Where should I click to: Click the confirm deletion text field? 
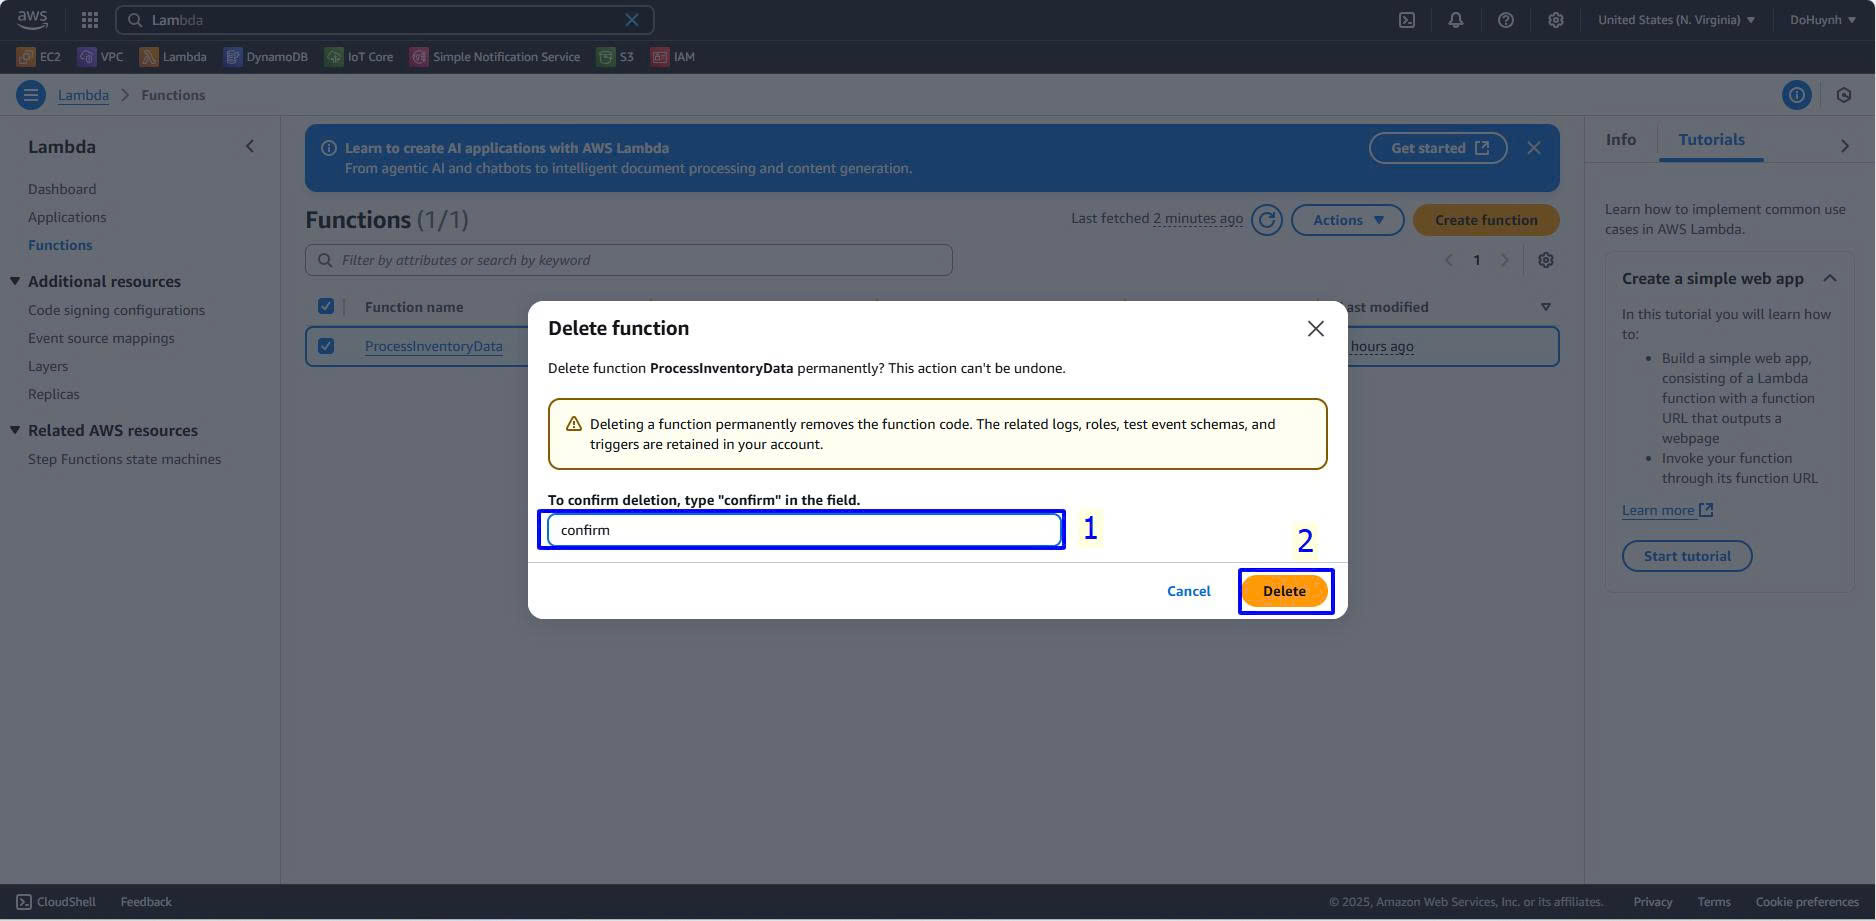(803, 530)
